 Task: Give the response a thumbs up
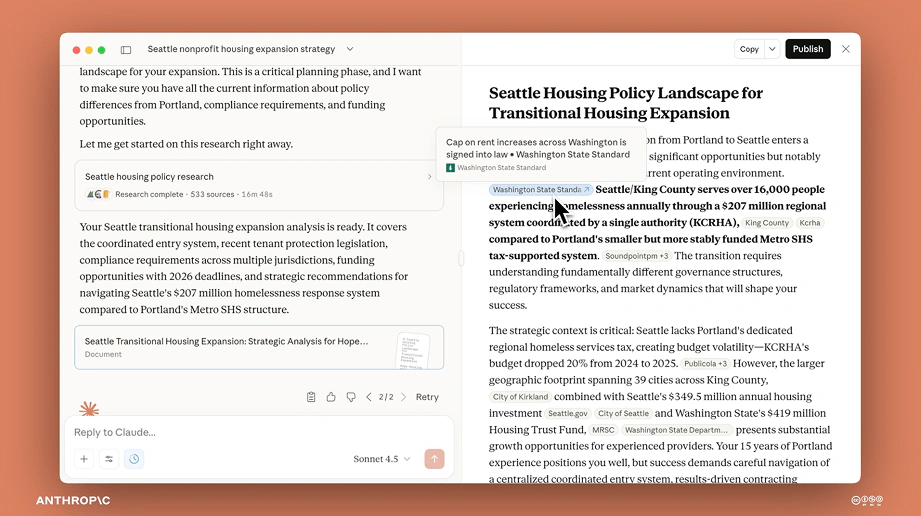coord(331,397)
